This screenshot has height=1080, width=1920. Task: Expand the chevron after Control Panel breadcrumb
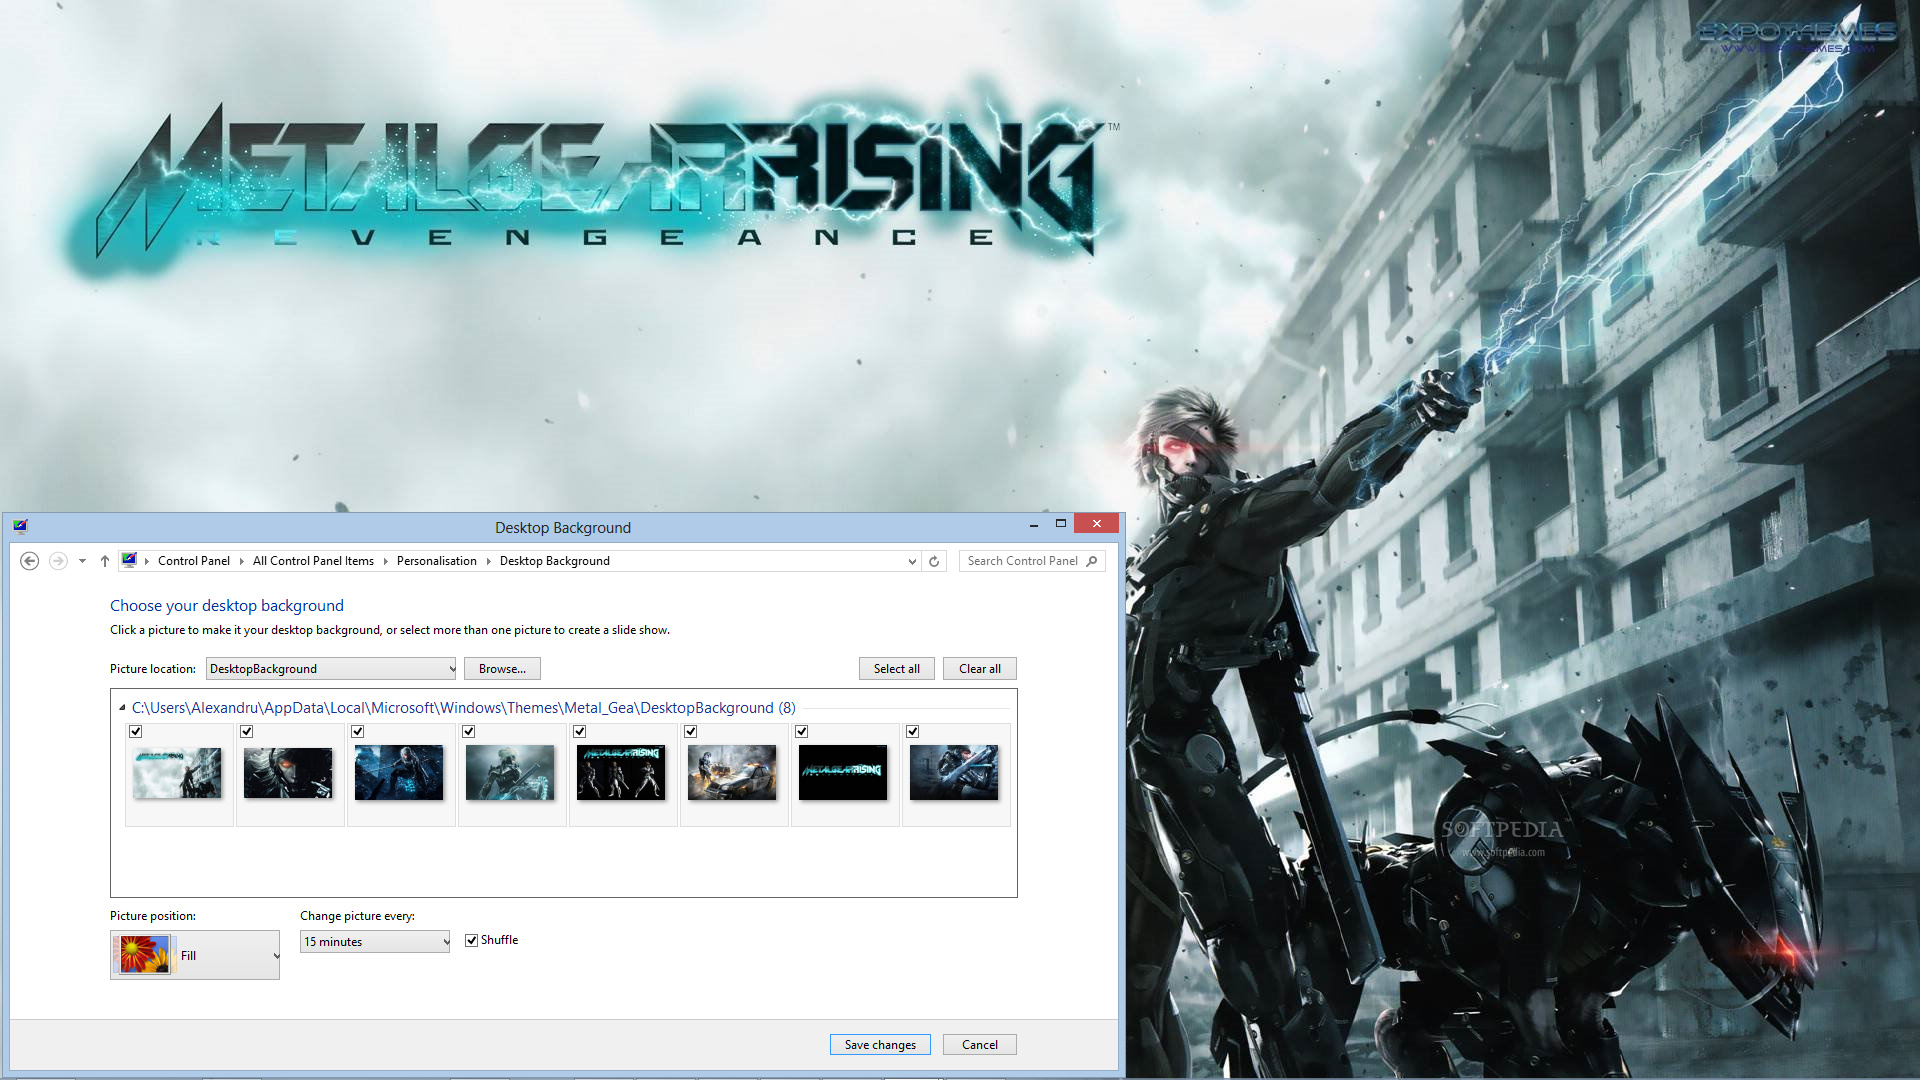(x=241, y=561)
